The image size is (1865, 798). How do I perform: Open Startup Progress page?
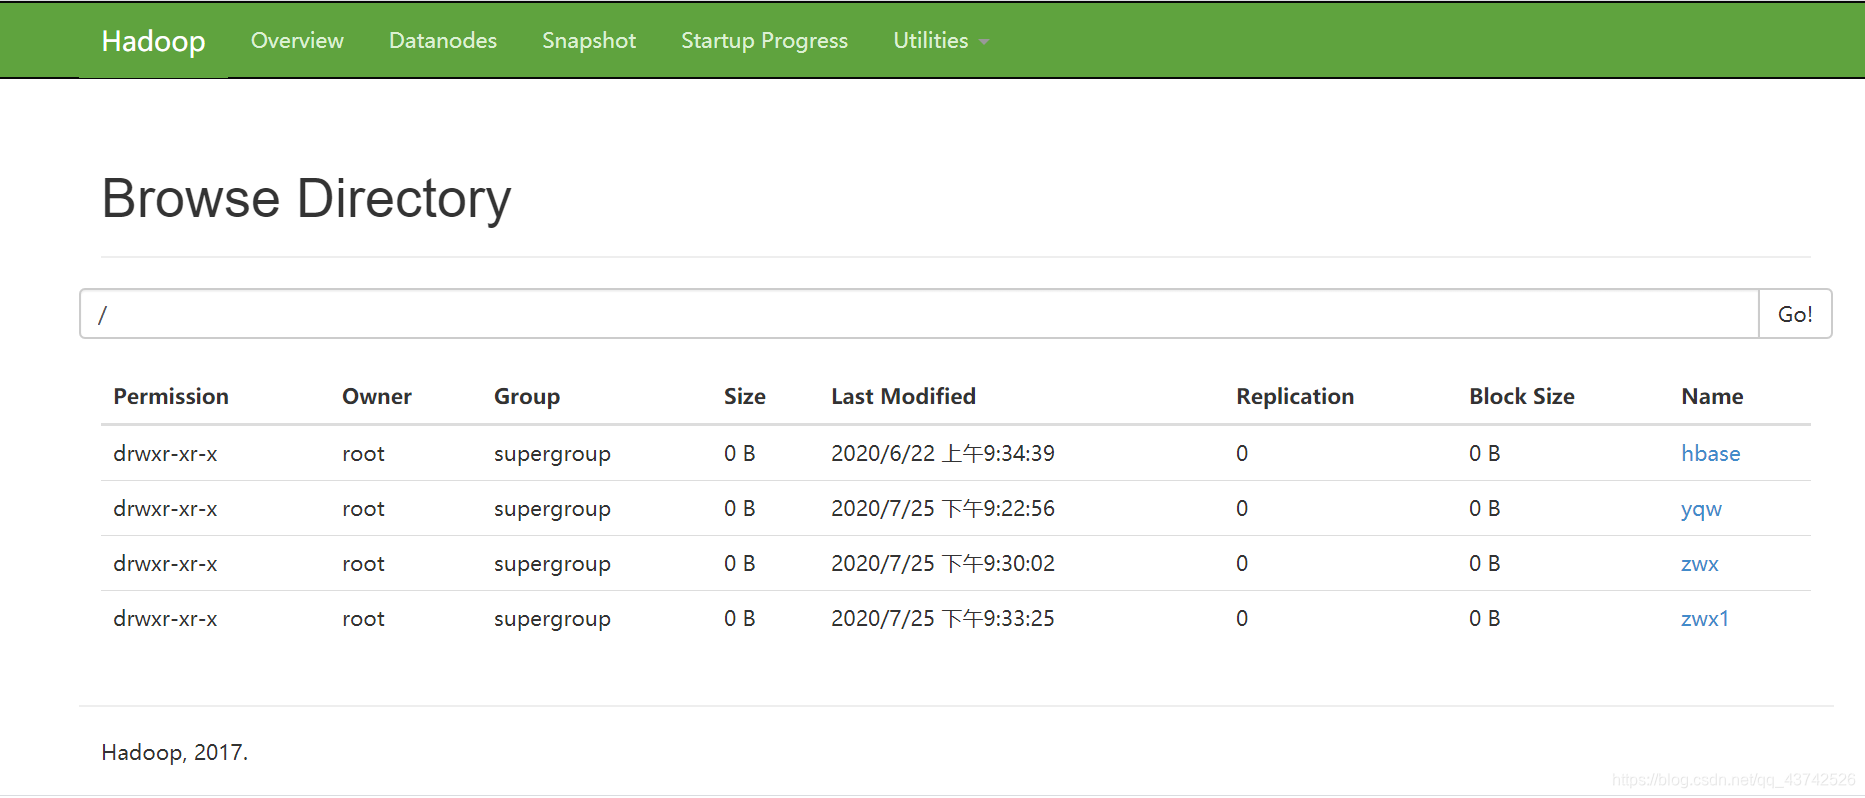764,41
